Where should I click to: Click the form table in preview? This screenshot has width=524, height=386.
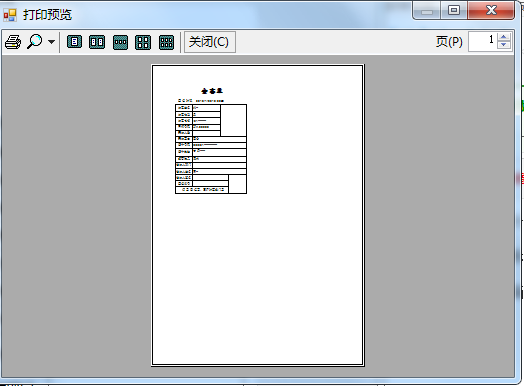click(x=211, y=149)
